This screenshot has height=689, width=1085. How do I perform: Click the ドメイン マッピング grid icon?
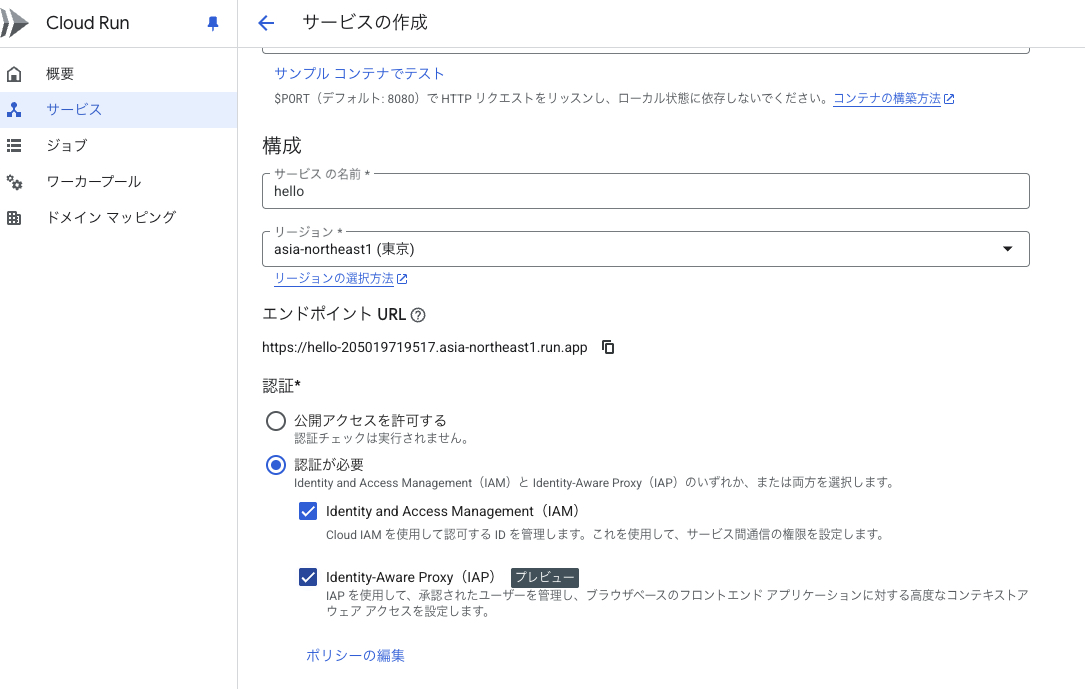(14, 218)
